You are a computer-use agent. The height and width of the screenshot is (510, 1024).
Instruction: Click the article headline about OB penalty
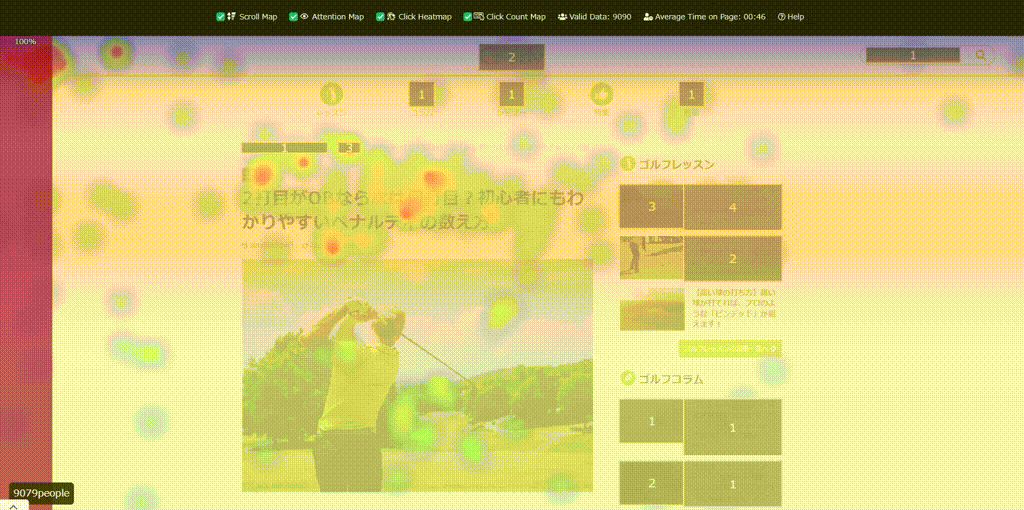pyautogui.click(x=412, y=210)
